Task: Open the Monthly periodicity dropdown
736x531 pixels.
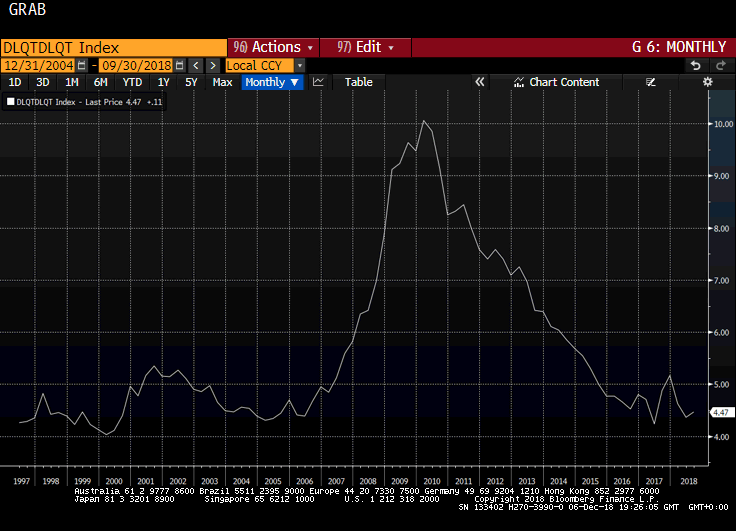Action: (272, 82)
